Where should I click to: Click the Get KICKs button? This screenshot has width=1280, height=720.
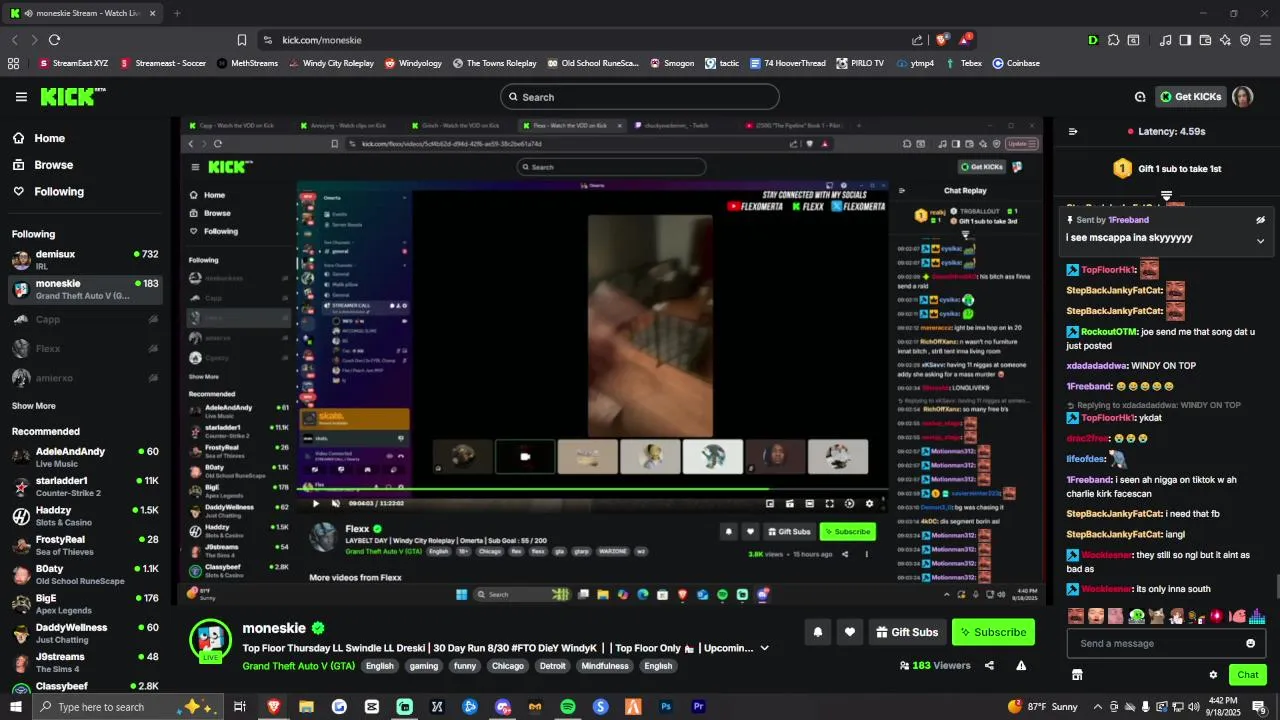1191,97
